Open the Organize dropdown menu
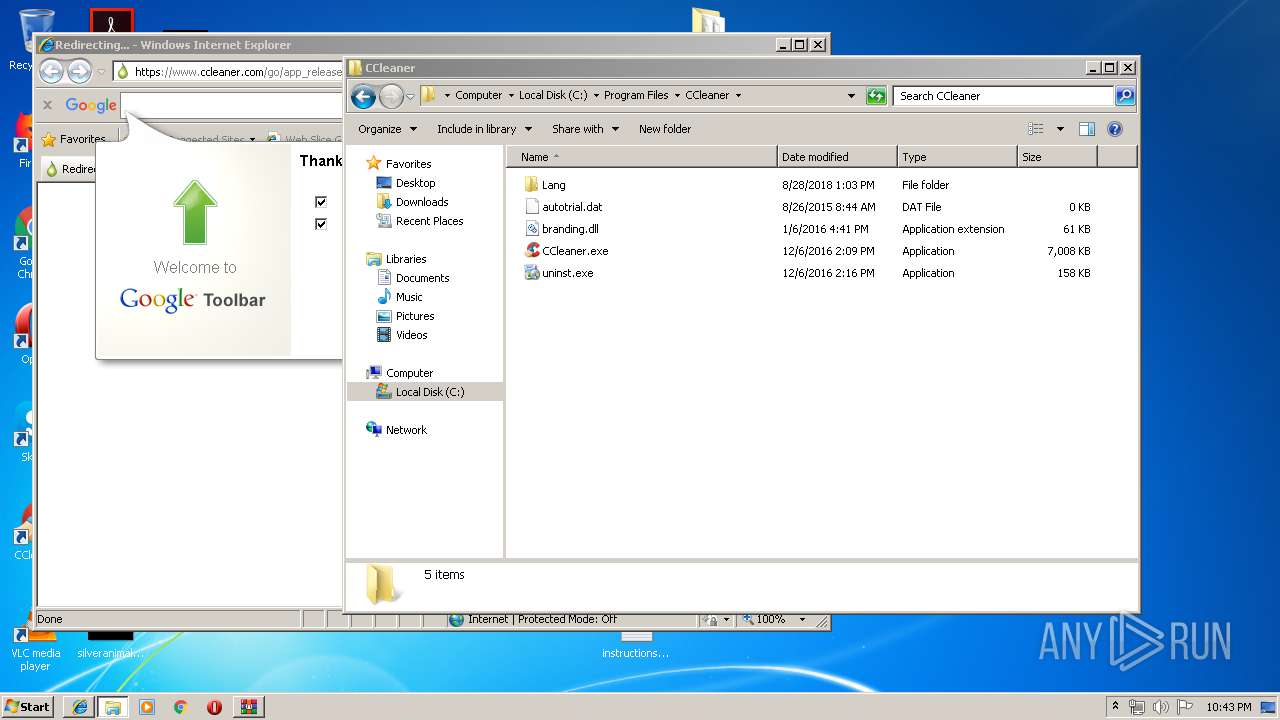1280x720 pixels. click(x=387, y=129)
